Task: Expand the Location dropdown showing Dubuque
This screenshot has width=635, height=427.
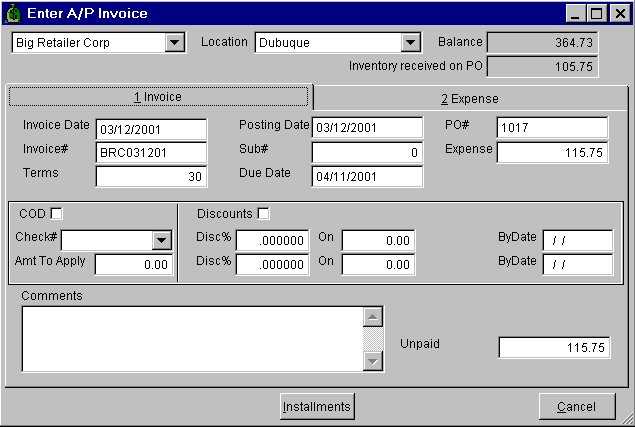Action: (410, 43)
